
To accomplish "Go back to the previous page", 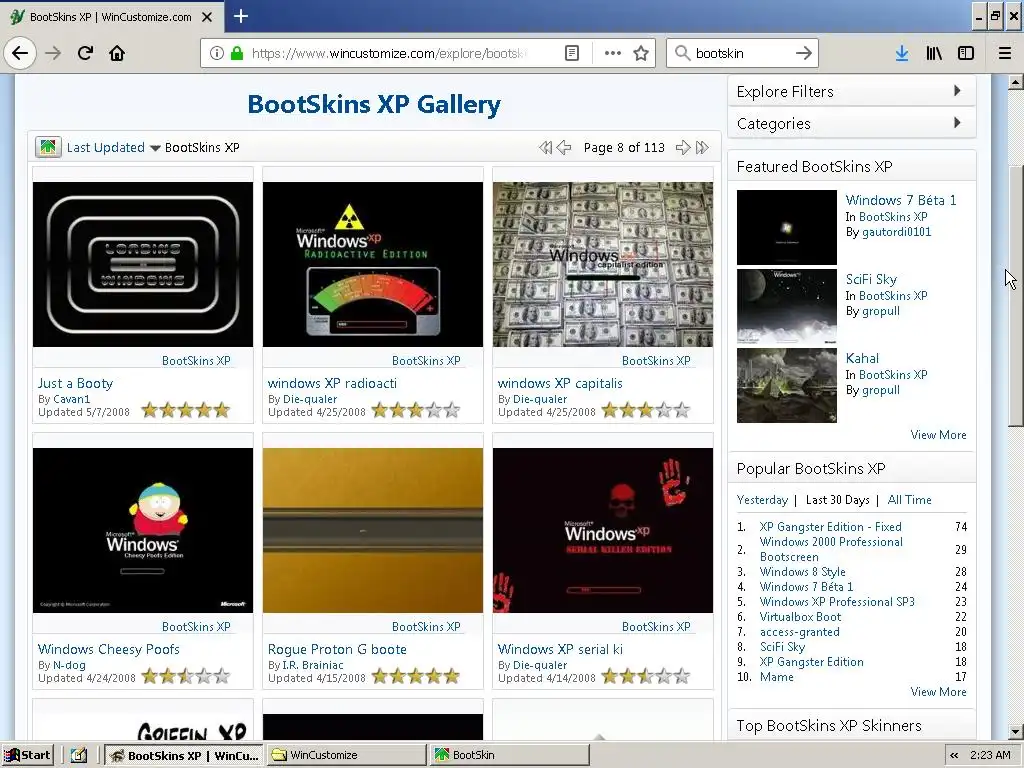I will coord(20,53).
